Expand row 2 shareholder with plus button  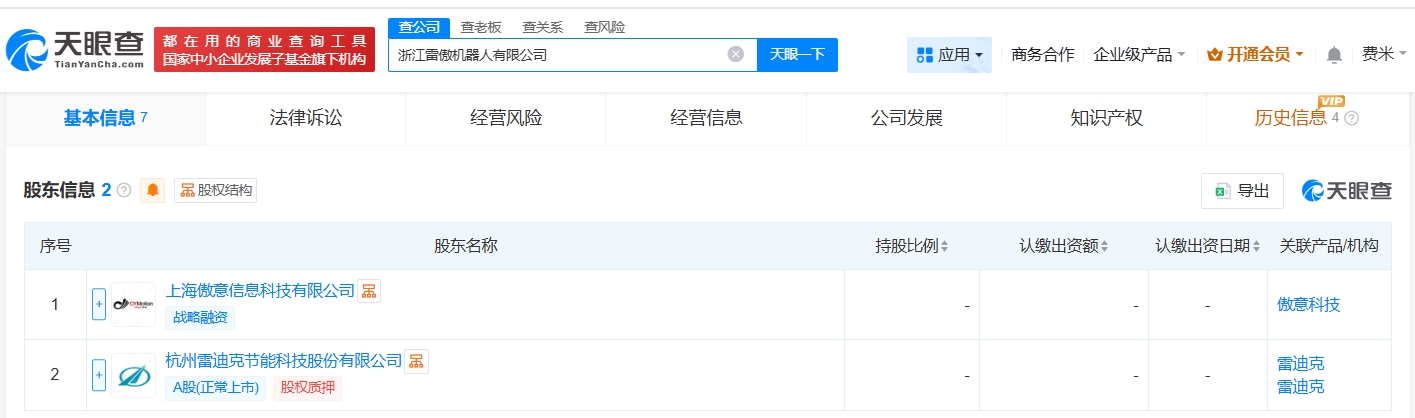99,375
